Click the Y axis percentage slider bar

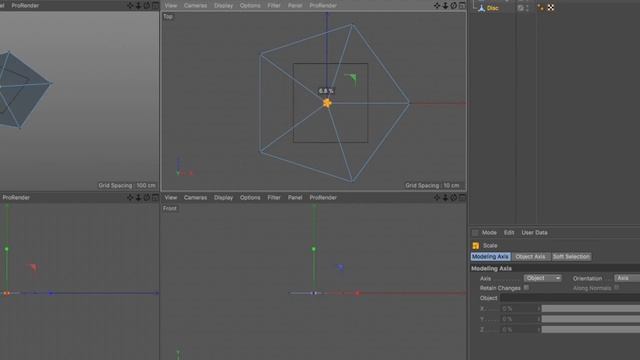pyautogui.click(x=591, y=319)
